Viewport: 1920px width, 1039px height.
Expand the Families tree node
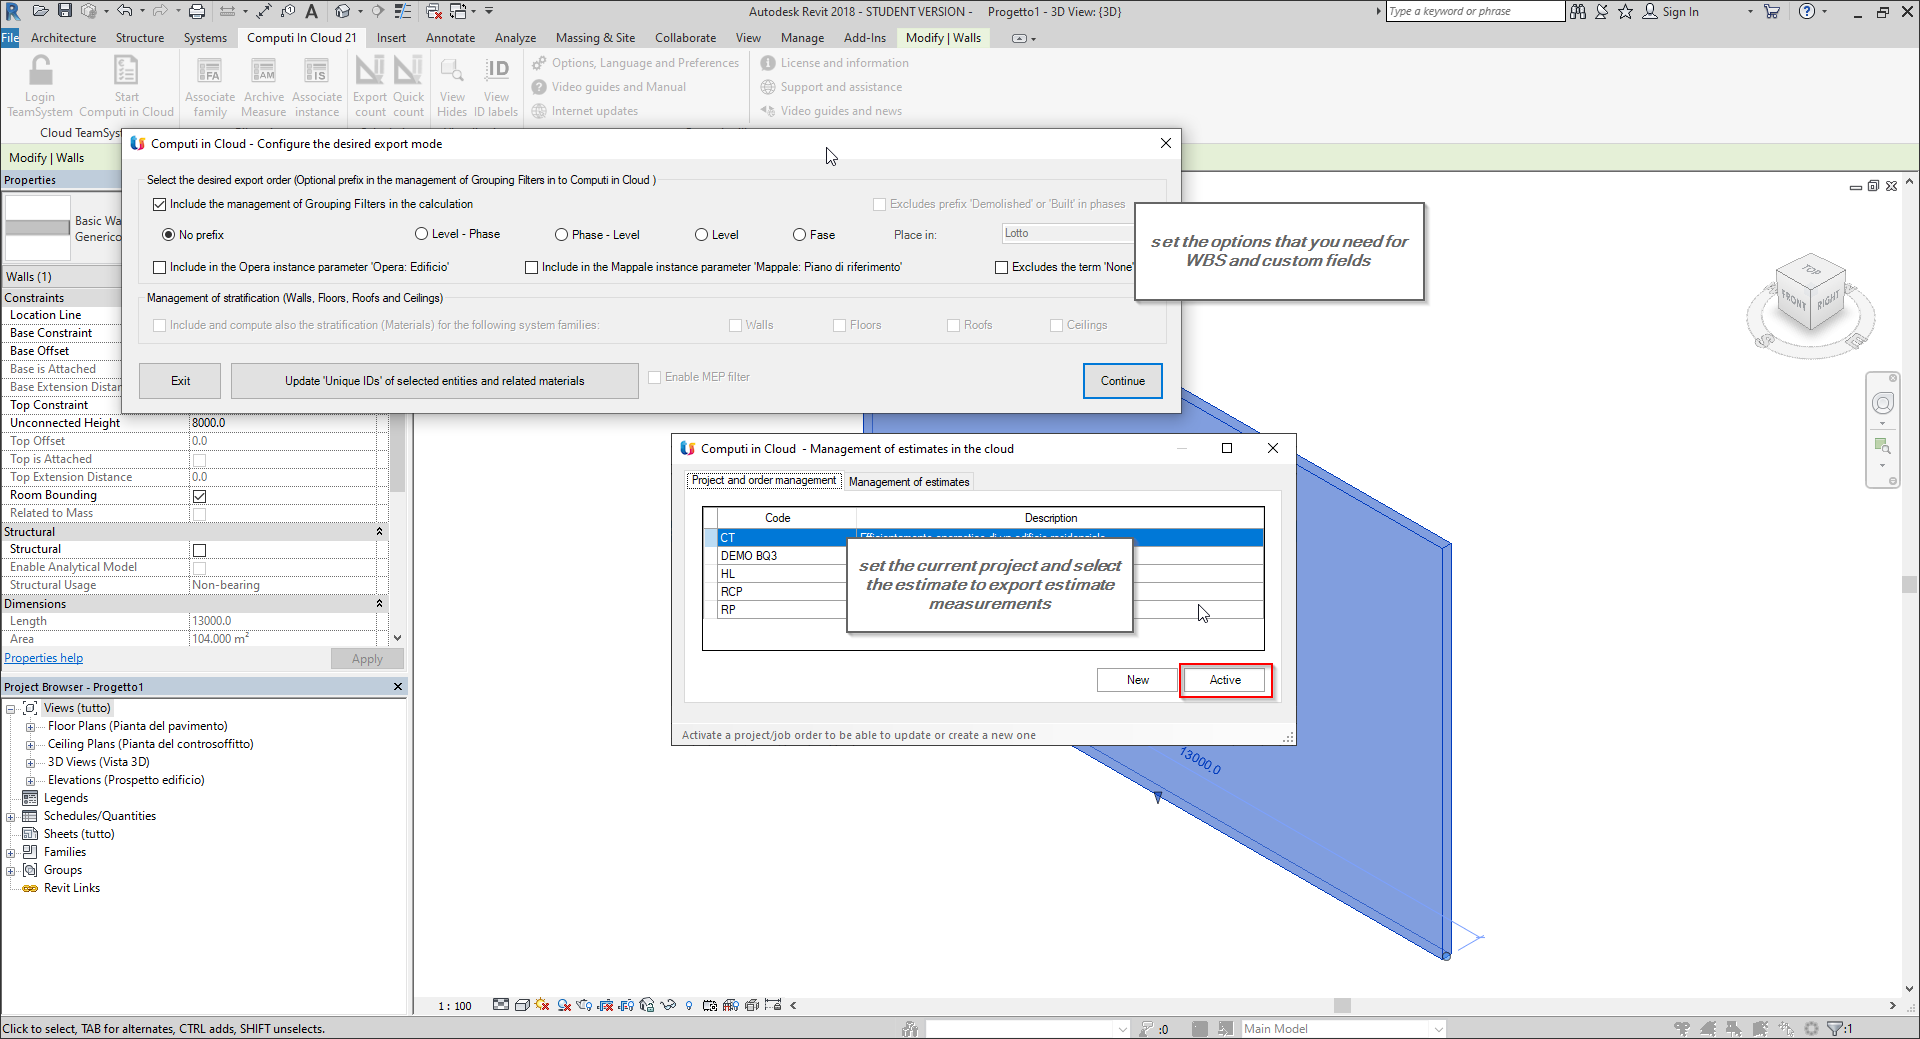pyautogui.click(x=10, y=853)
